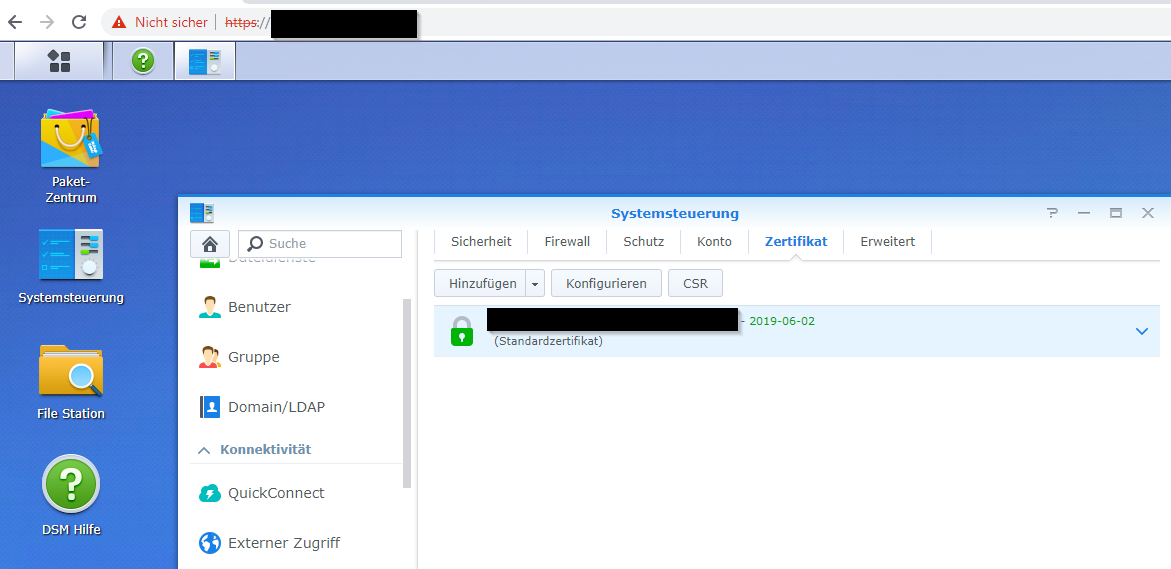Click the CSR button
The width and height of the screenshot is (1171, 569).
tap(695, 284)
